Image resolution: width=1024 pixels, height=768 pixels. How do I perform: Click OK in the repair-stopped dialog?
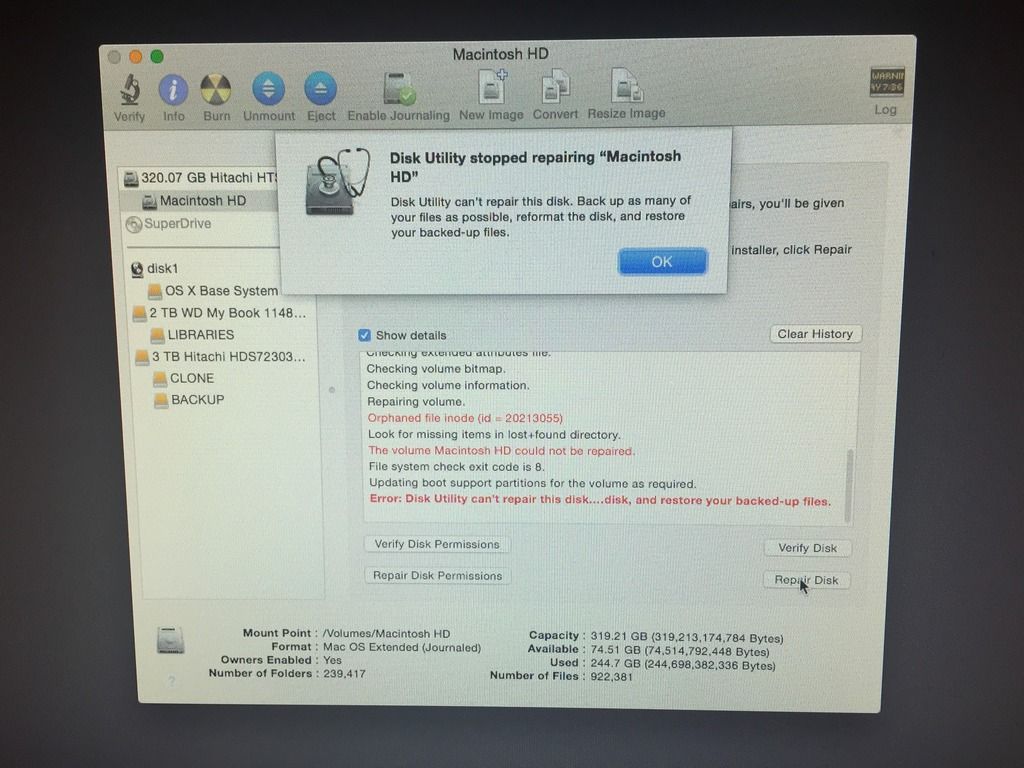(x=662, y=262)
